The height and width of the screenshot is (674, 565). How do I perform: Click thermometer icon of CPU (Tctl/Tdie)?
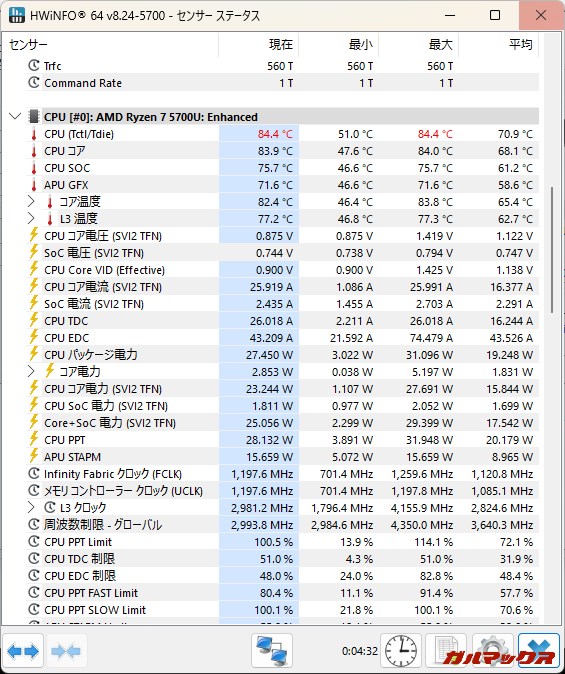tap(34, 134)
